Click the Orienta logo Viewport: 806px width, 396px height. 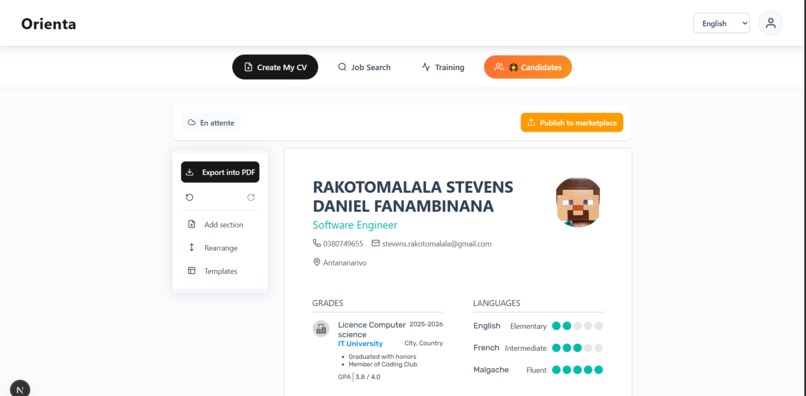pyautogui.click(x=48, y=24)
